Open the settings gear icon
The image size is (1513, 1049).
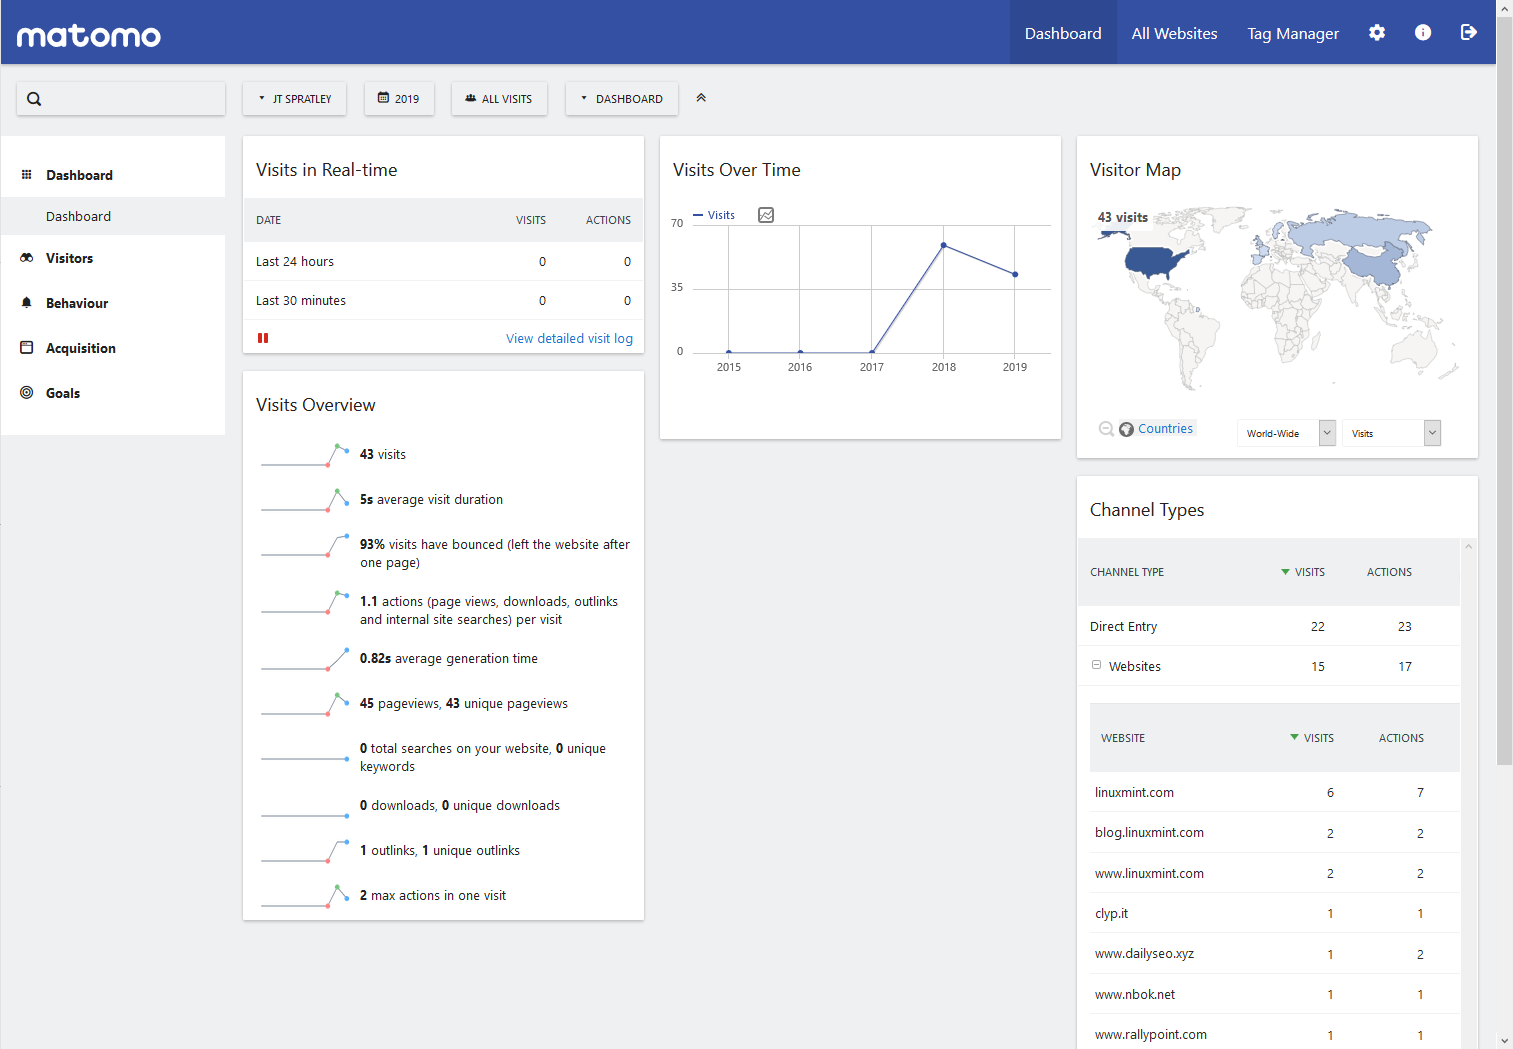pyautogui.click(x=1377, y=33)
